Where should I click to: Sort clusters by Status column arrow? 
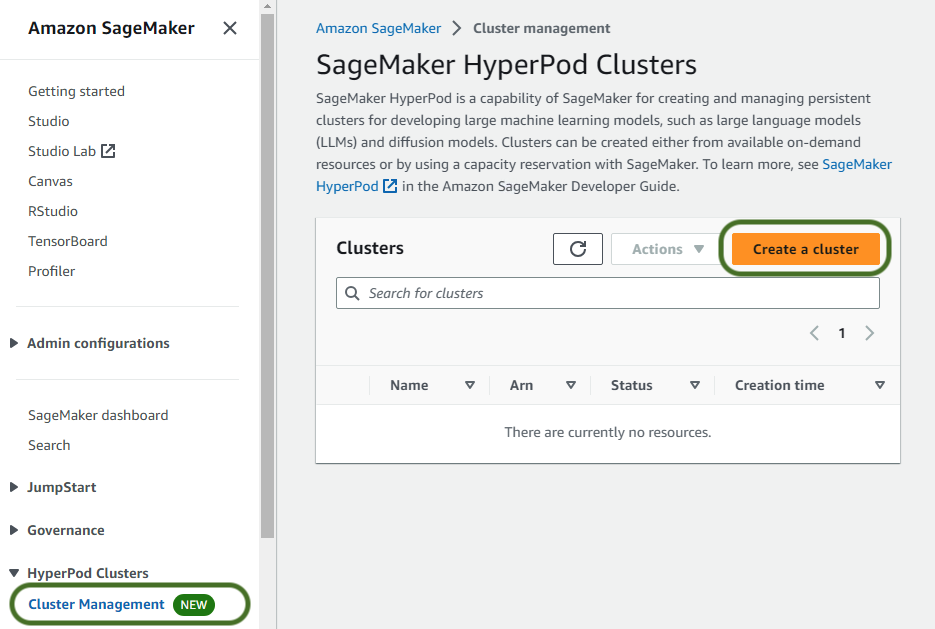(695, 385)
